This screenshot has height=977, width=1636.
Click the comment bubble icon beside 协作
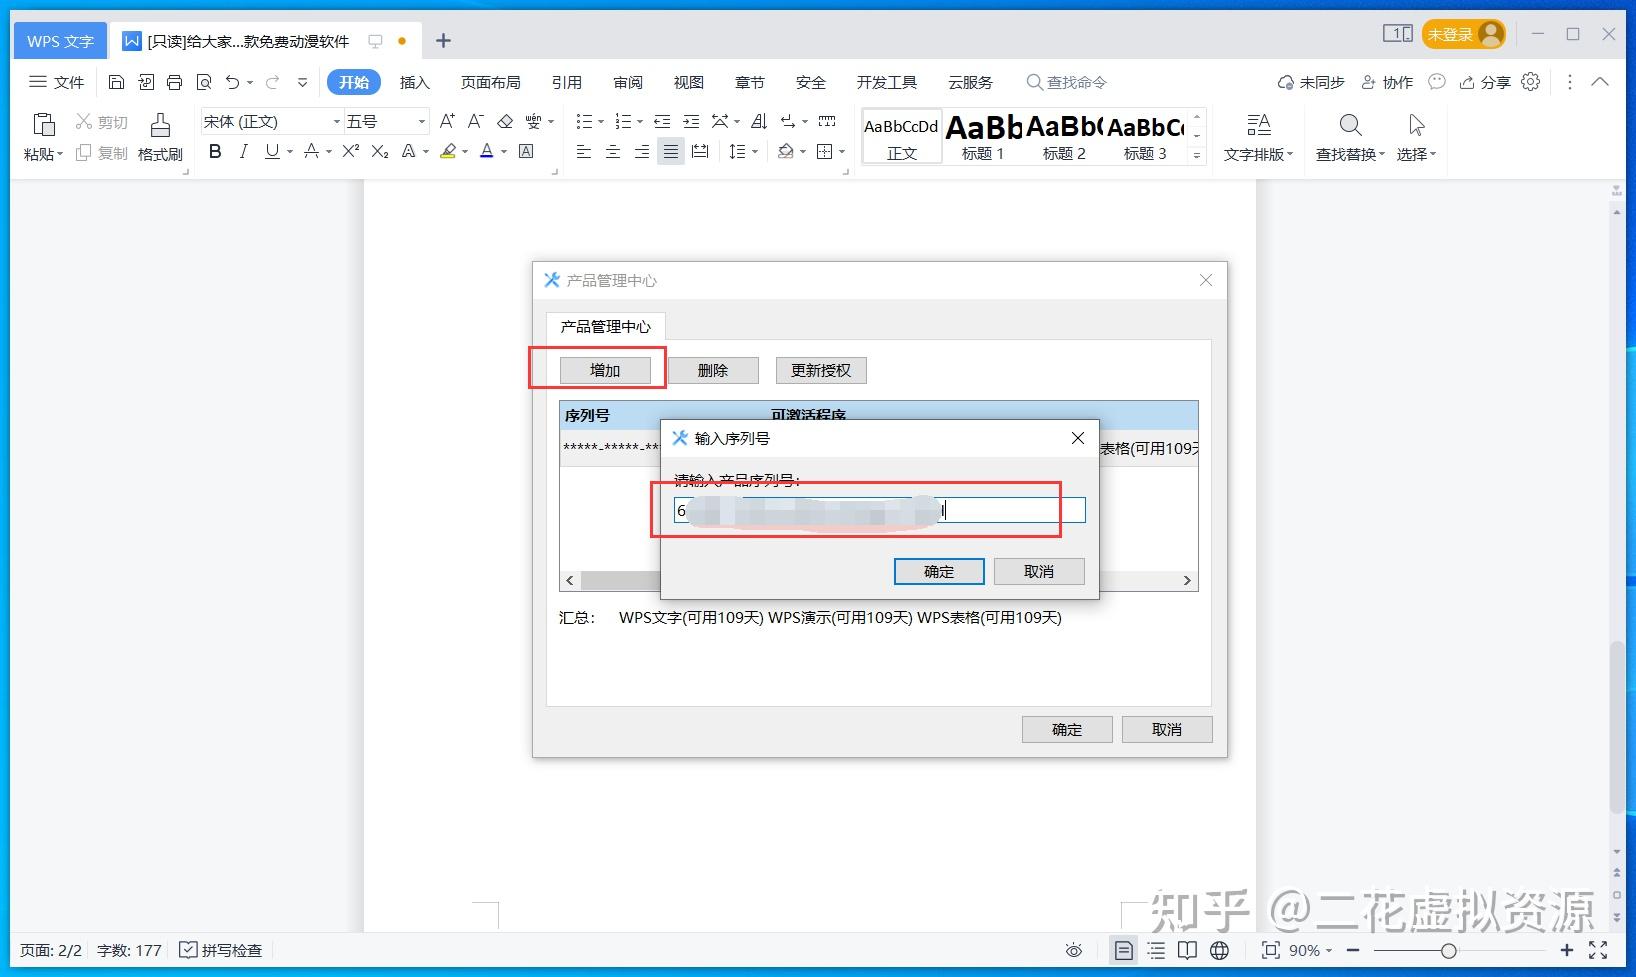click(x=1437, y=82)
